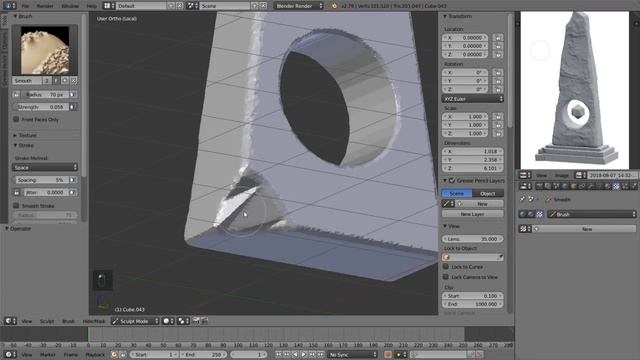Open the Properties editor type icon
This screenshot has height=360, width=640.
tap(525, 186)
